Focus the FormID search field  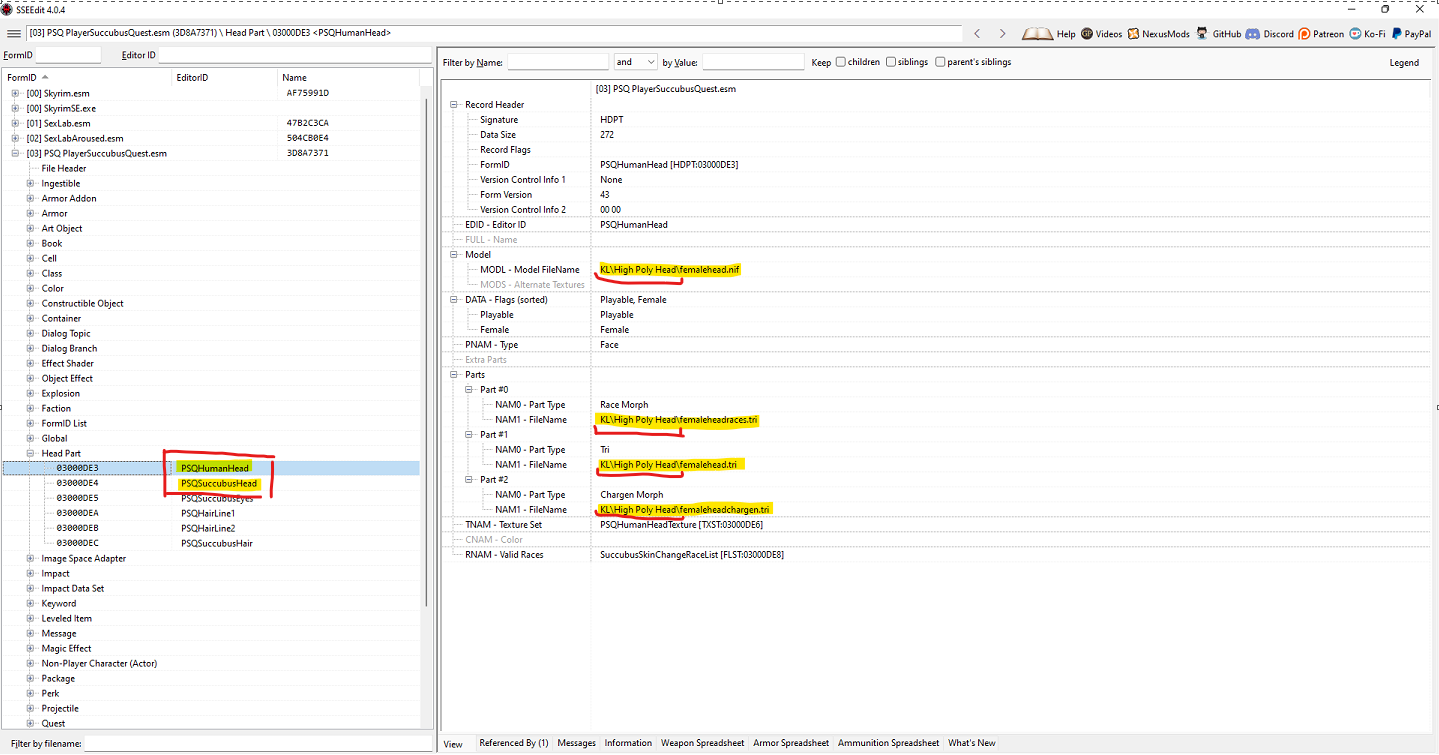click(68, 55)
